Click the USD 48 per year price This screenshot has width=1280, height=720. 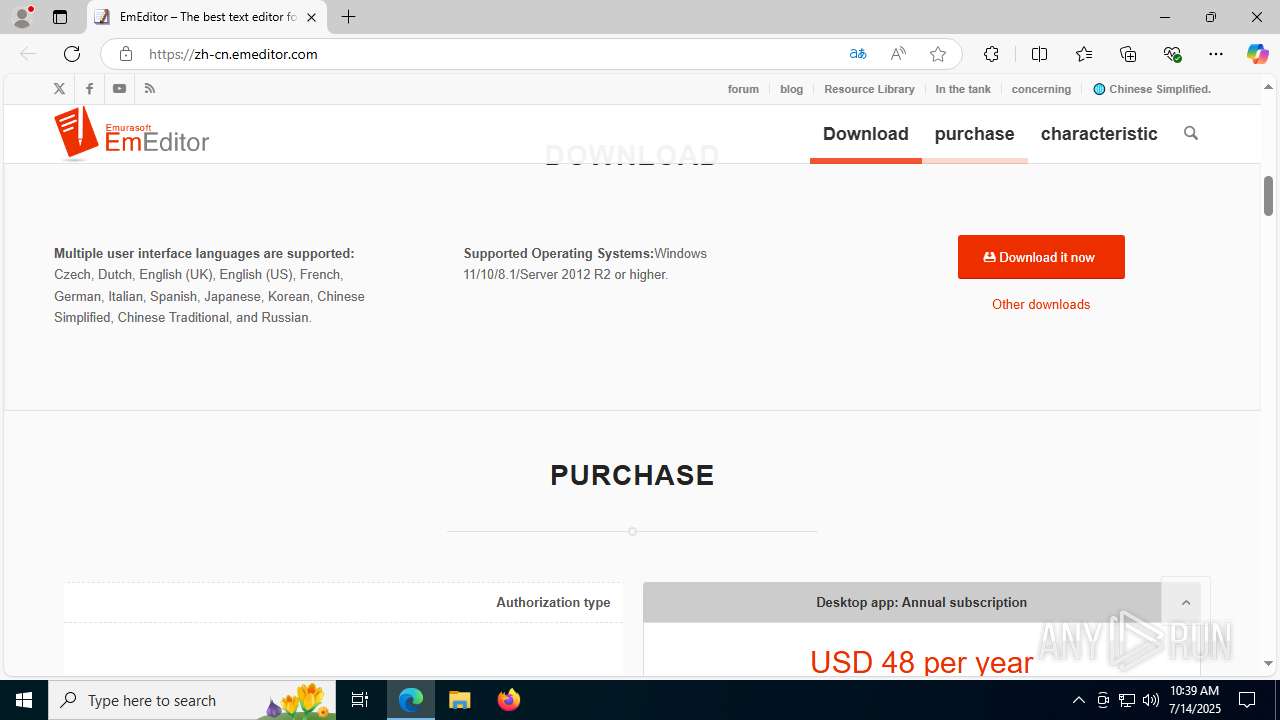[921, 661]
